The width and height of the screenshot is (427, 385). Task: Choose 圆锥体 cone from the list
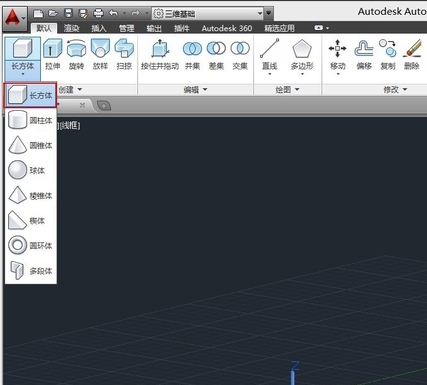(30, 145)
